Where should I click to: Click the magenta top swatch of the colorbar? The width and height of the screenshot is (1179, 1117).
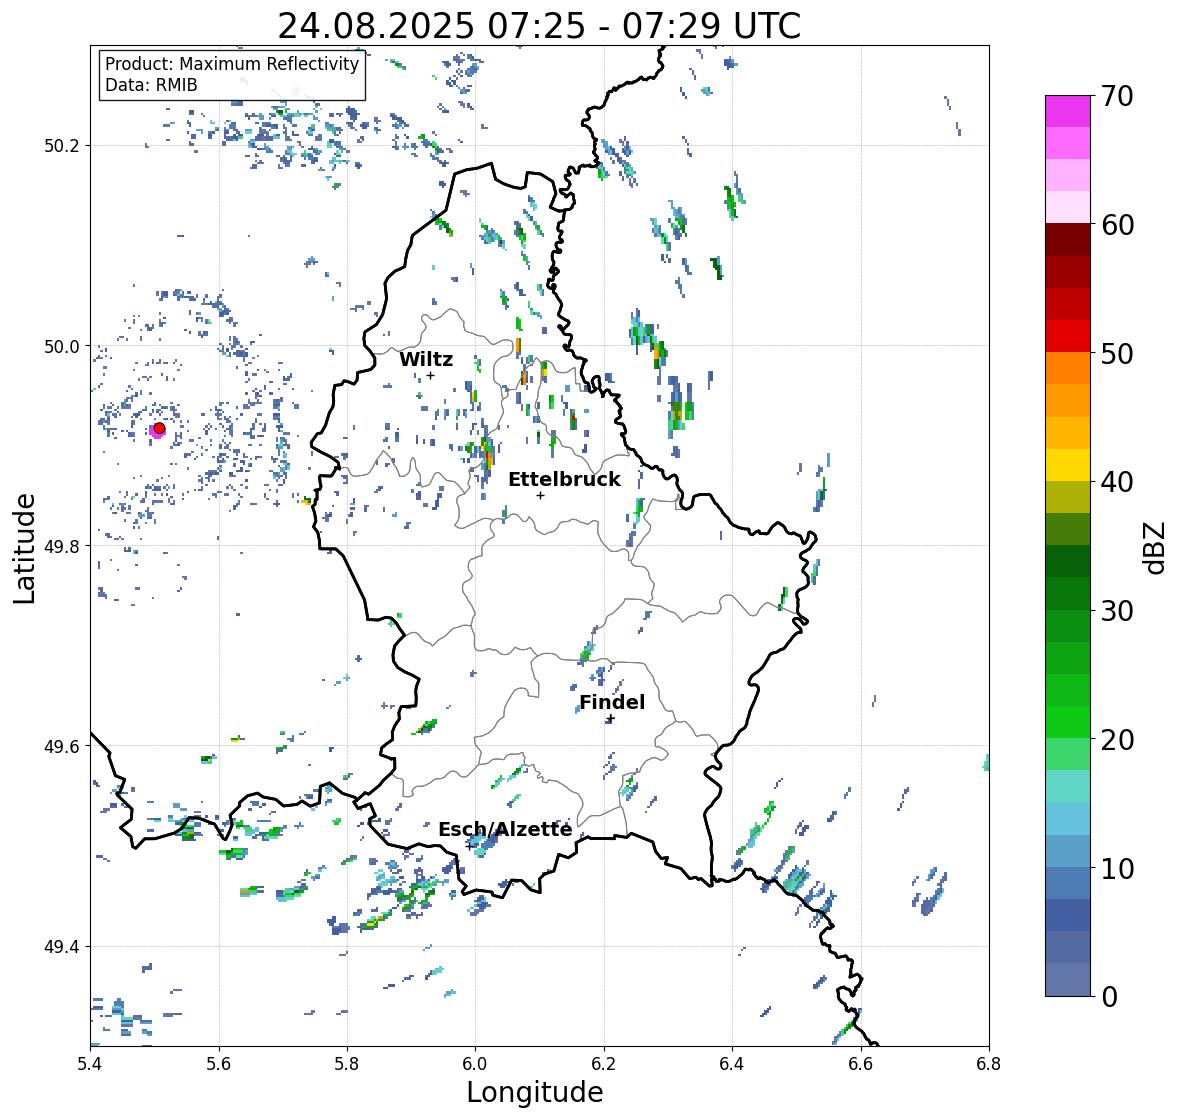click(1068, 111)
